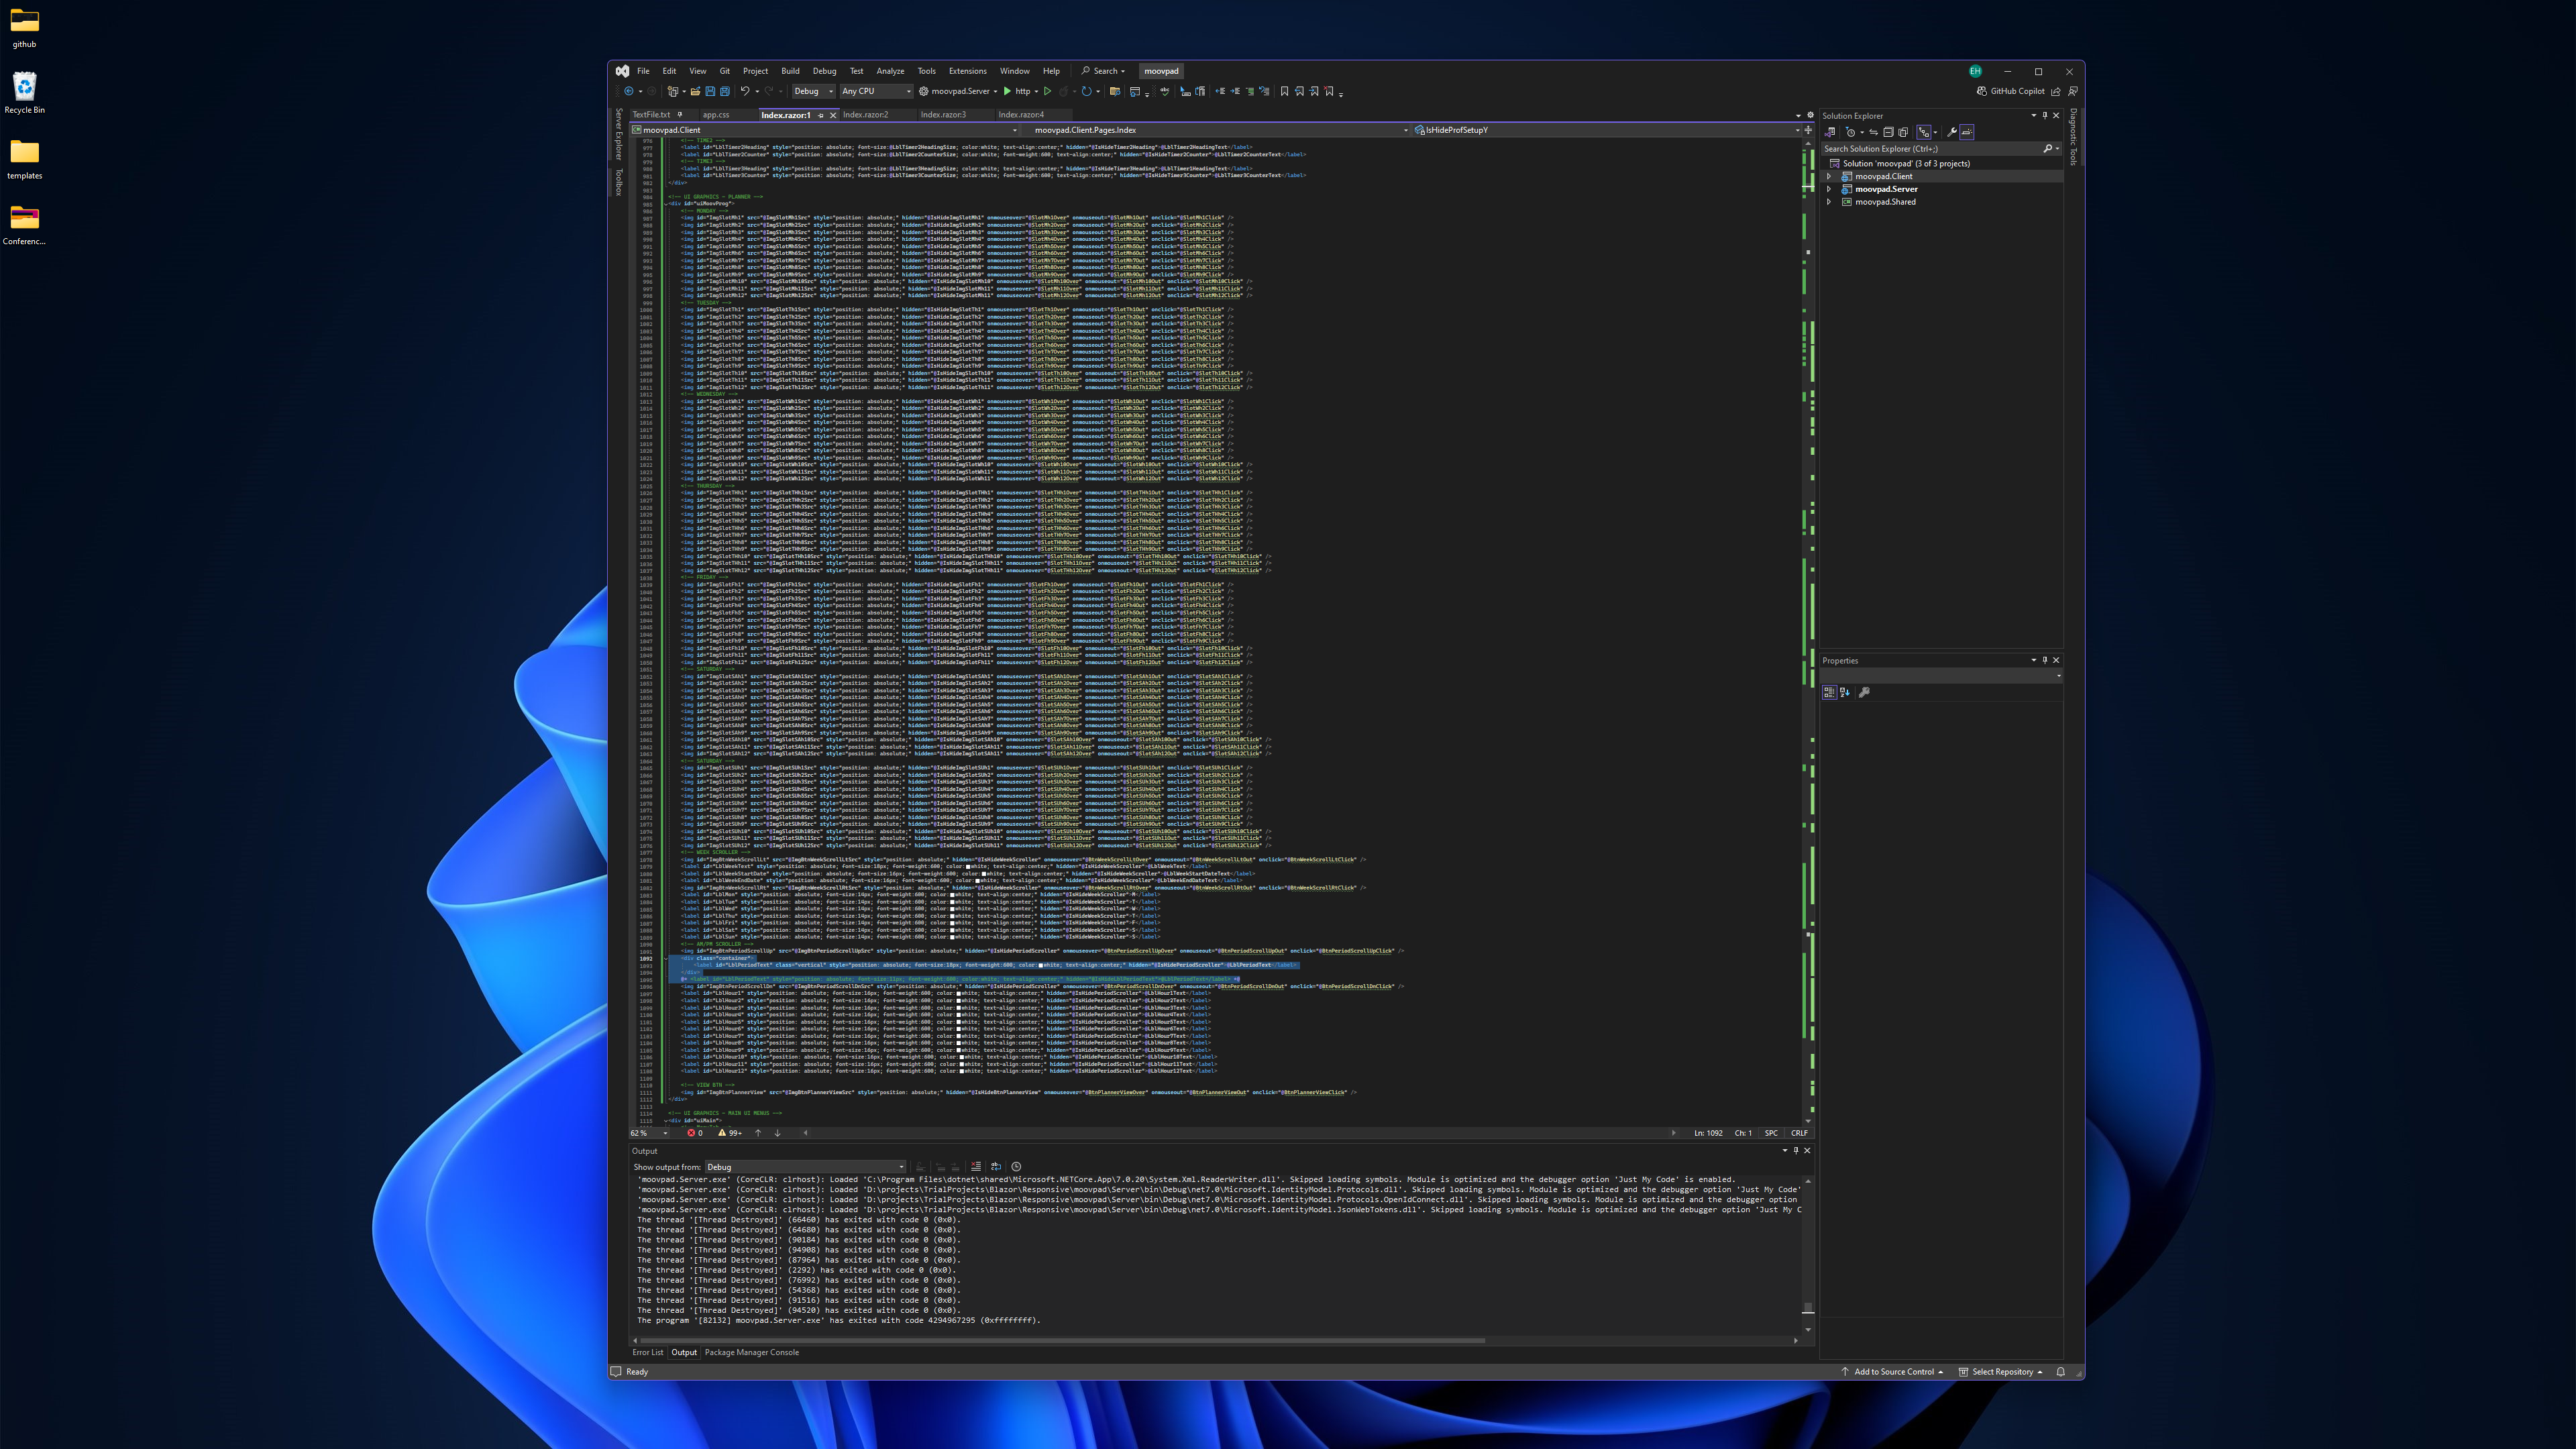Click the Live Share icon

pos(2056,91)
